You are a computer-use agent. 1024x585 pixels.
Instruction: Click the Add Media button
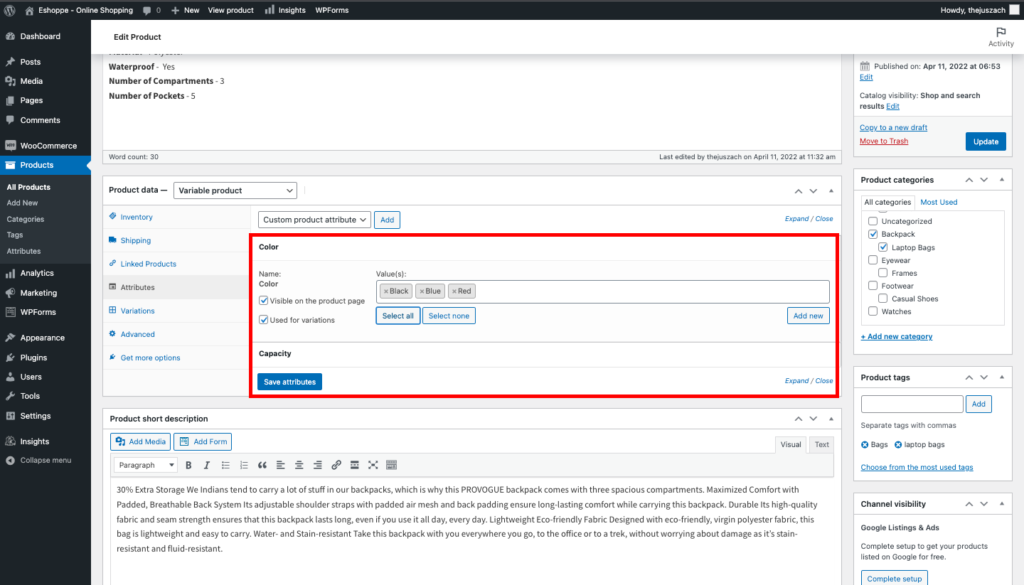coord(140,442)
